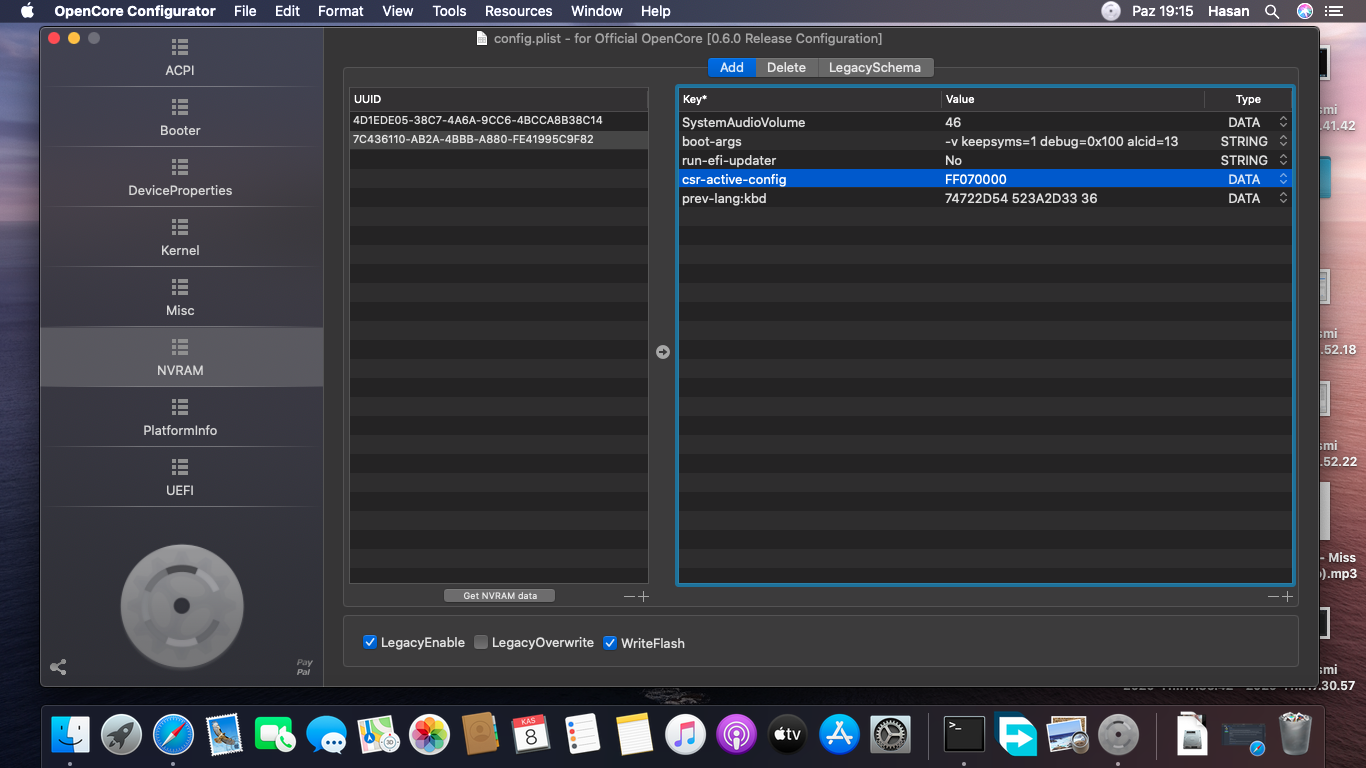Open type dropdown for csr-active-config row
The height and width of the screenshot is (768, 1366).
point(1283,179)
